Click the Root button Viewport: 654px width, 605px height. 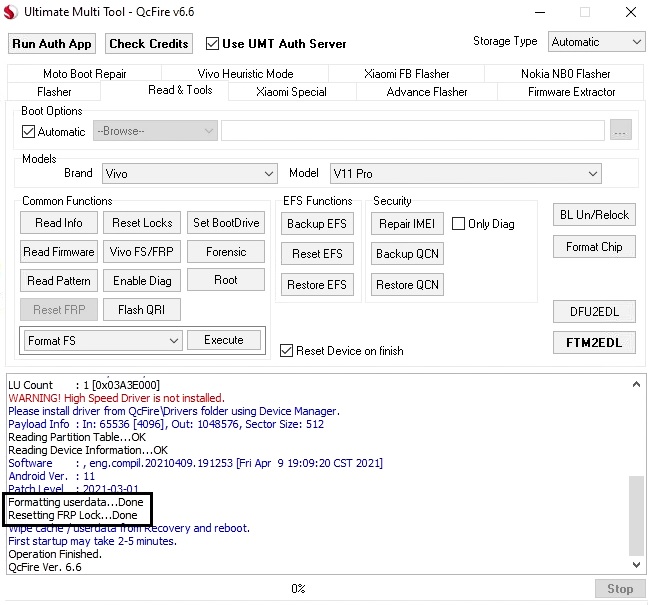pyautogui.click(x=226, y=280)
